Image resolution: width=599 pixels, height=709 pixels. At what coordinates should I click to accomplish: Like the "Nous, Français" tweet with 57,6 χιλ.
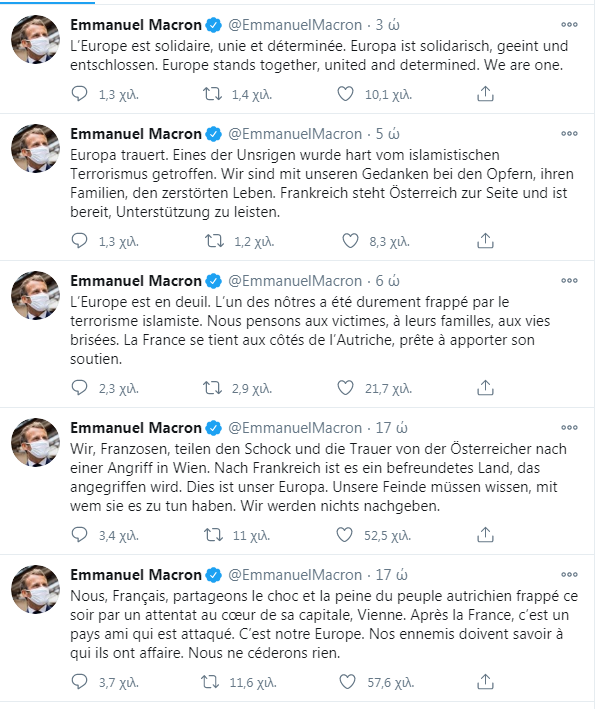pos(347,681)
